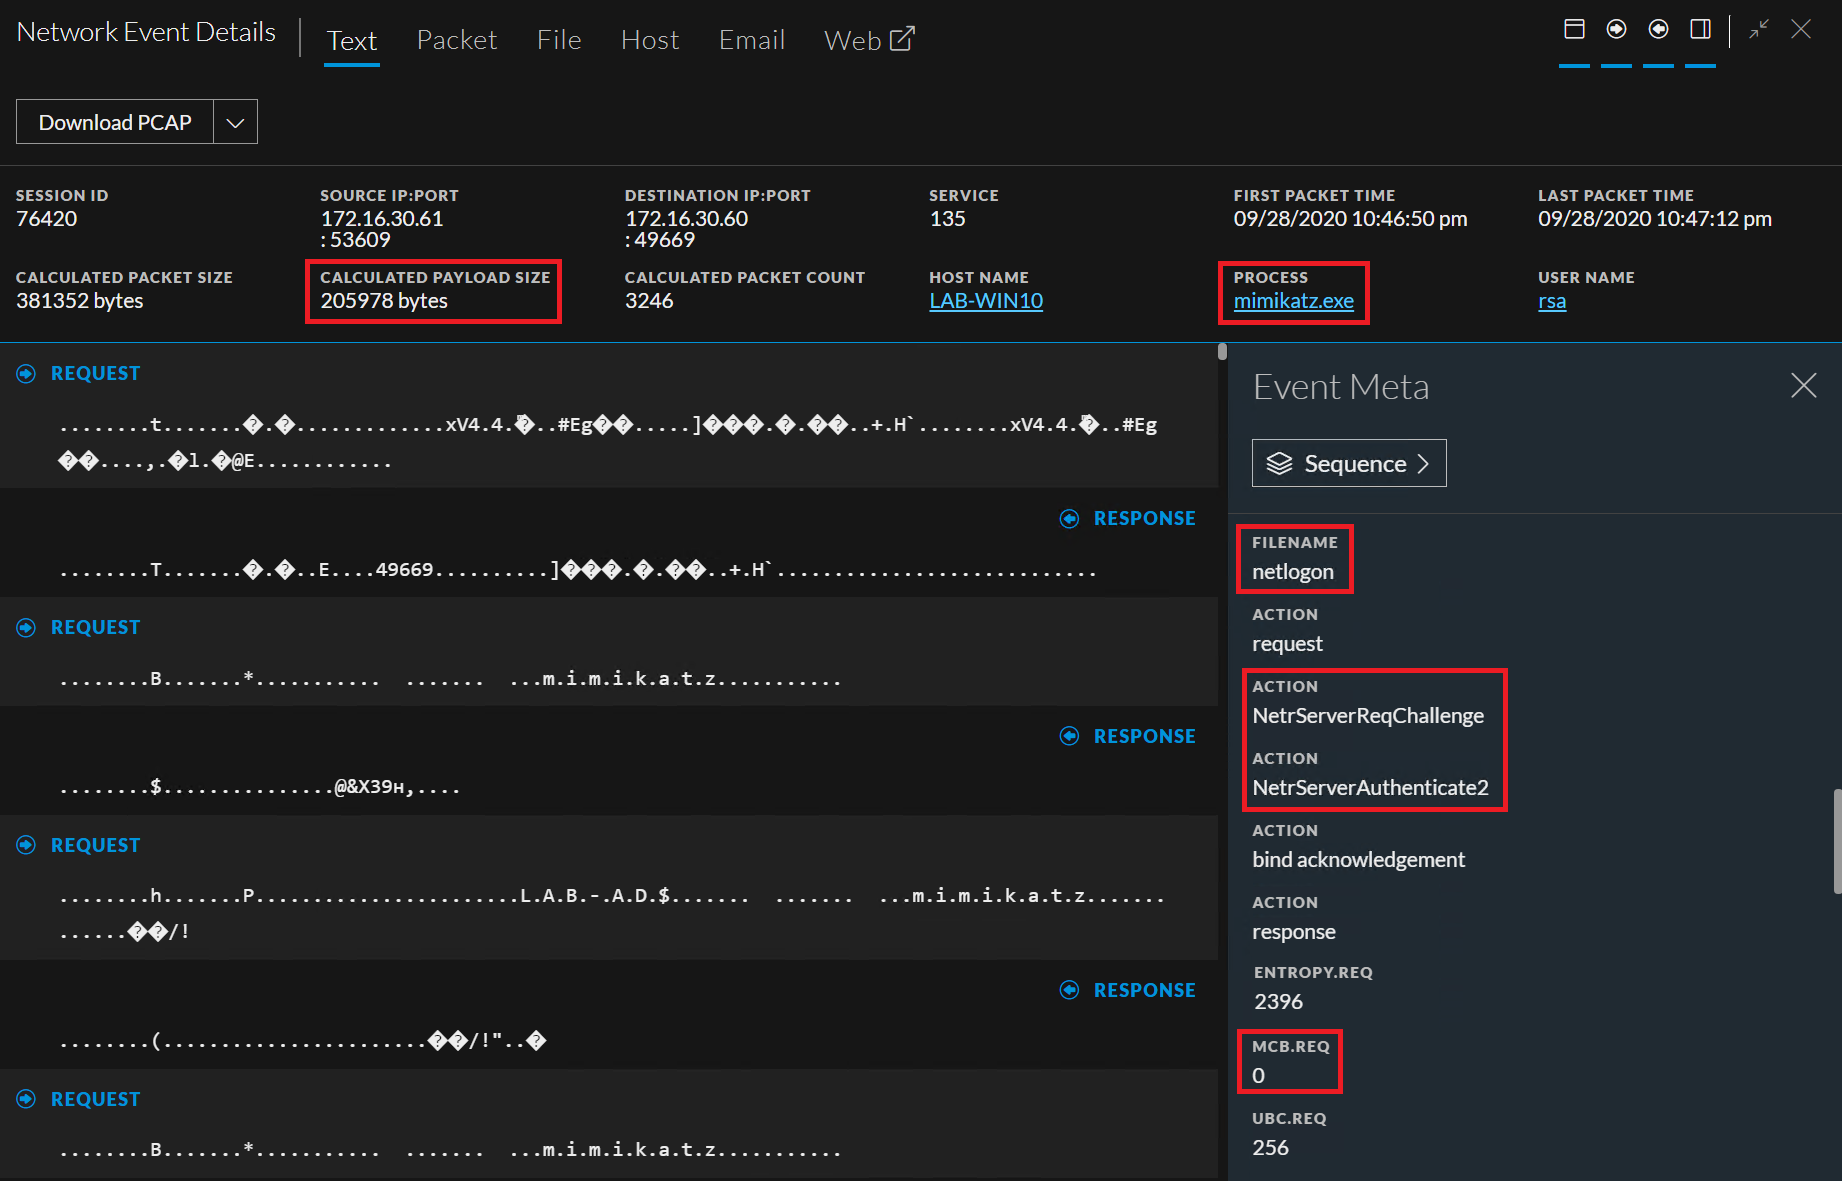Viewport: 1842px width, 1181px height.
Task: Open the Sequence view with its chevron
Action: click(x=1425, y=462)
